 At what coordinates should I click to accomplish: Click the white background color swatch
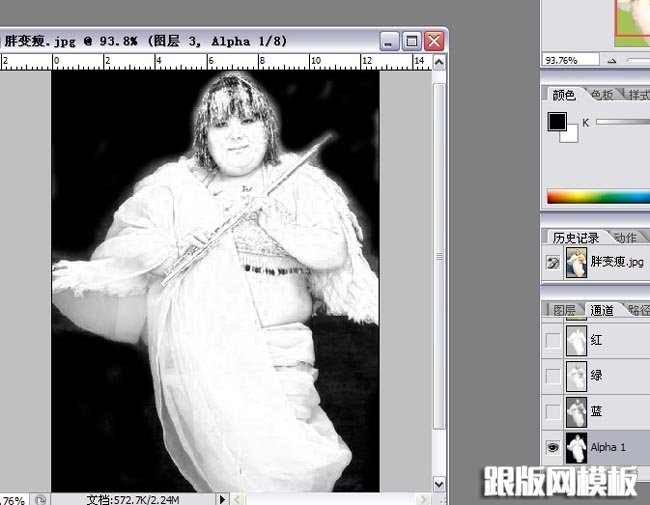(x=569, y=135)
